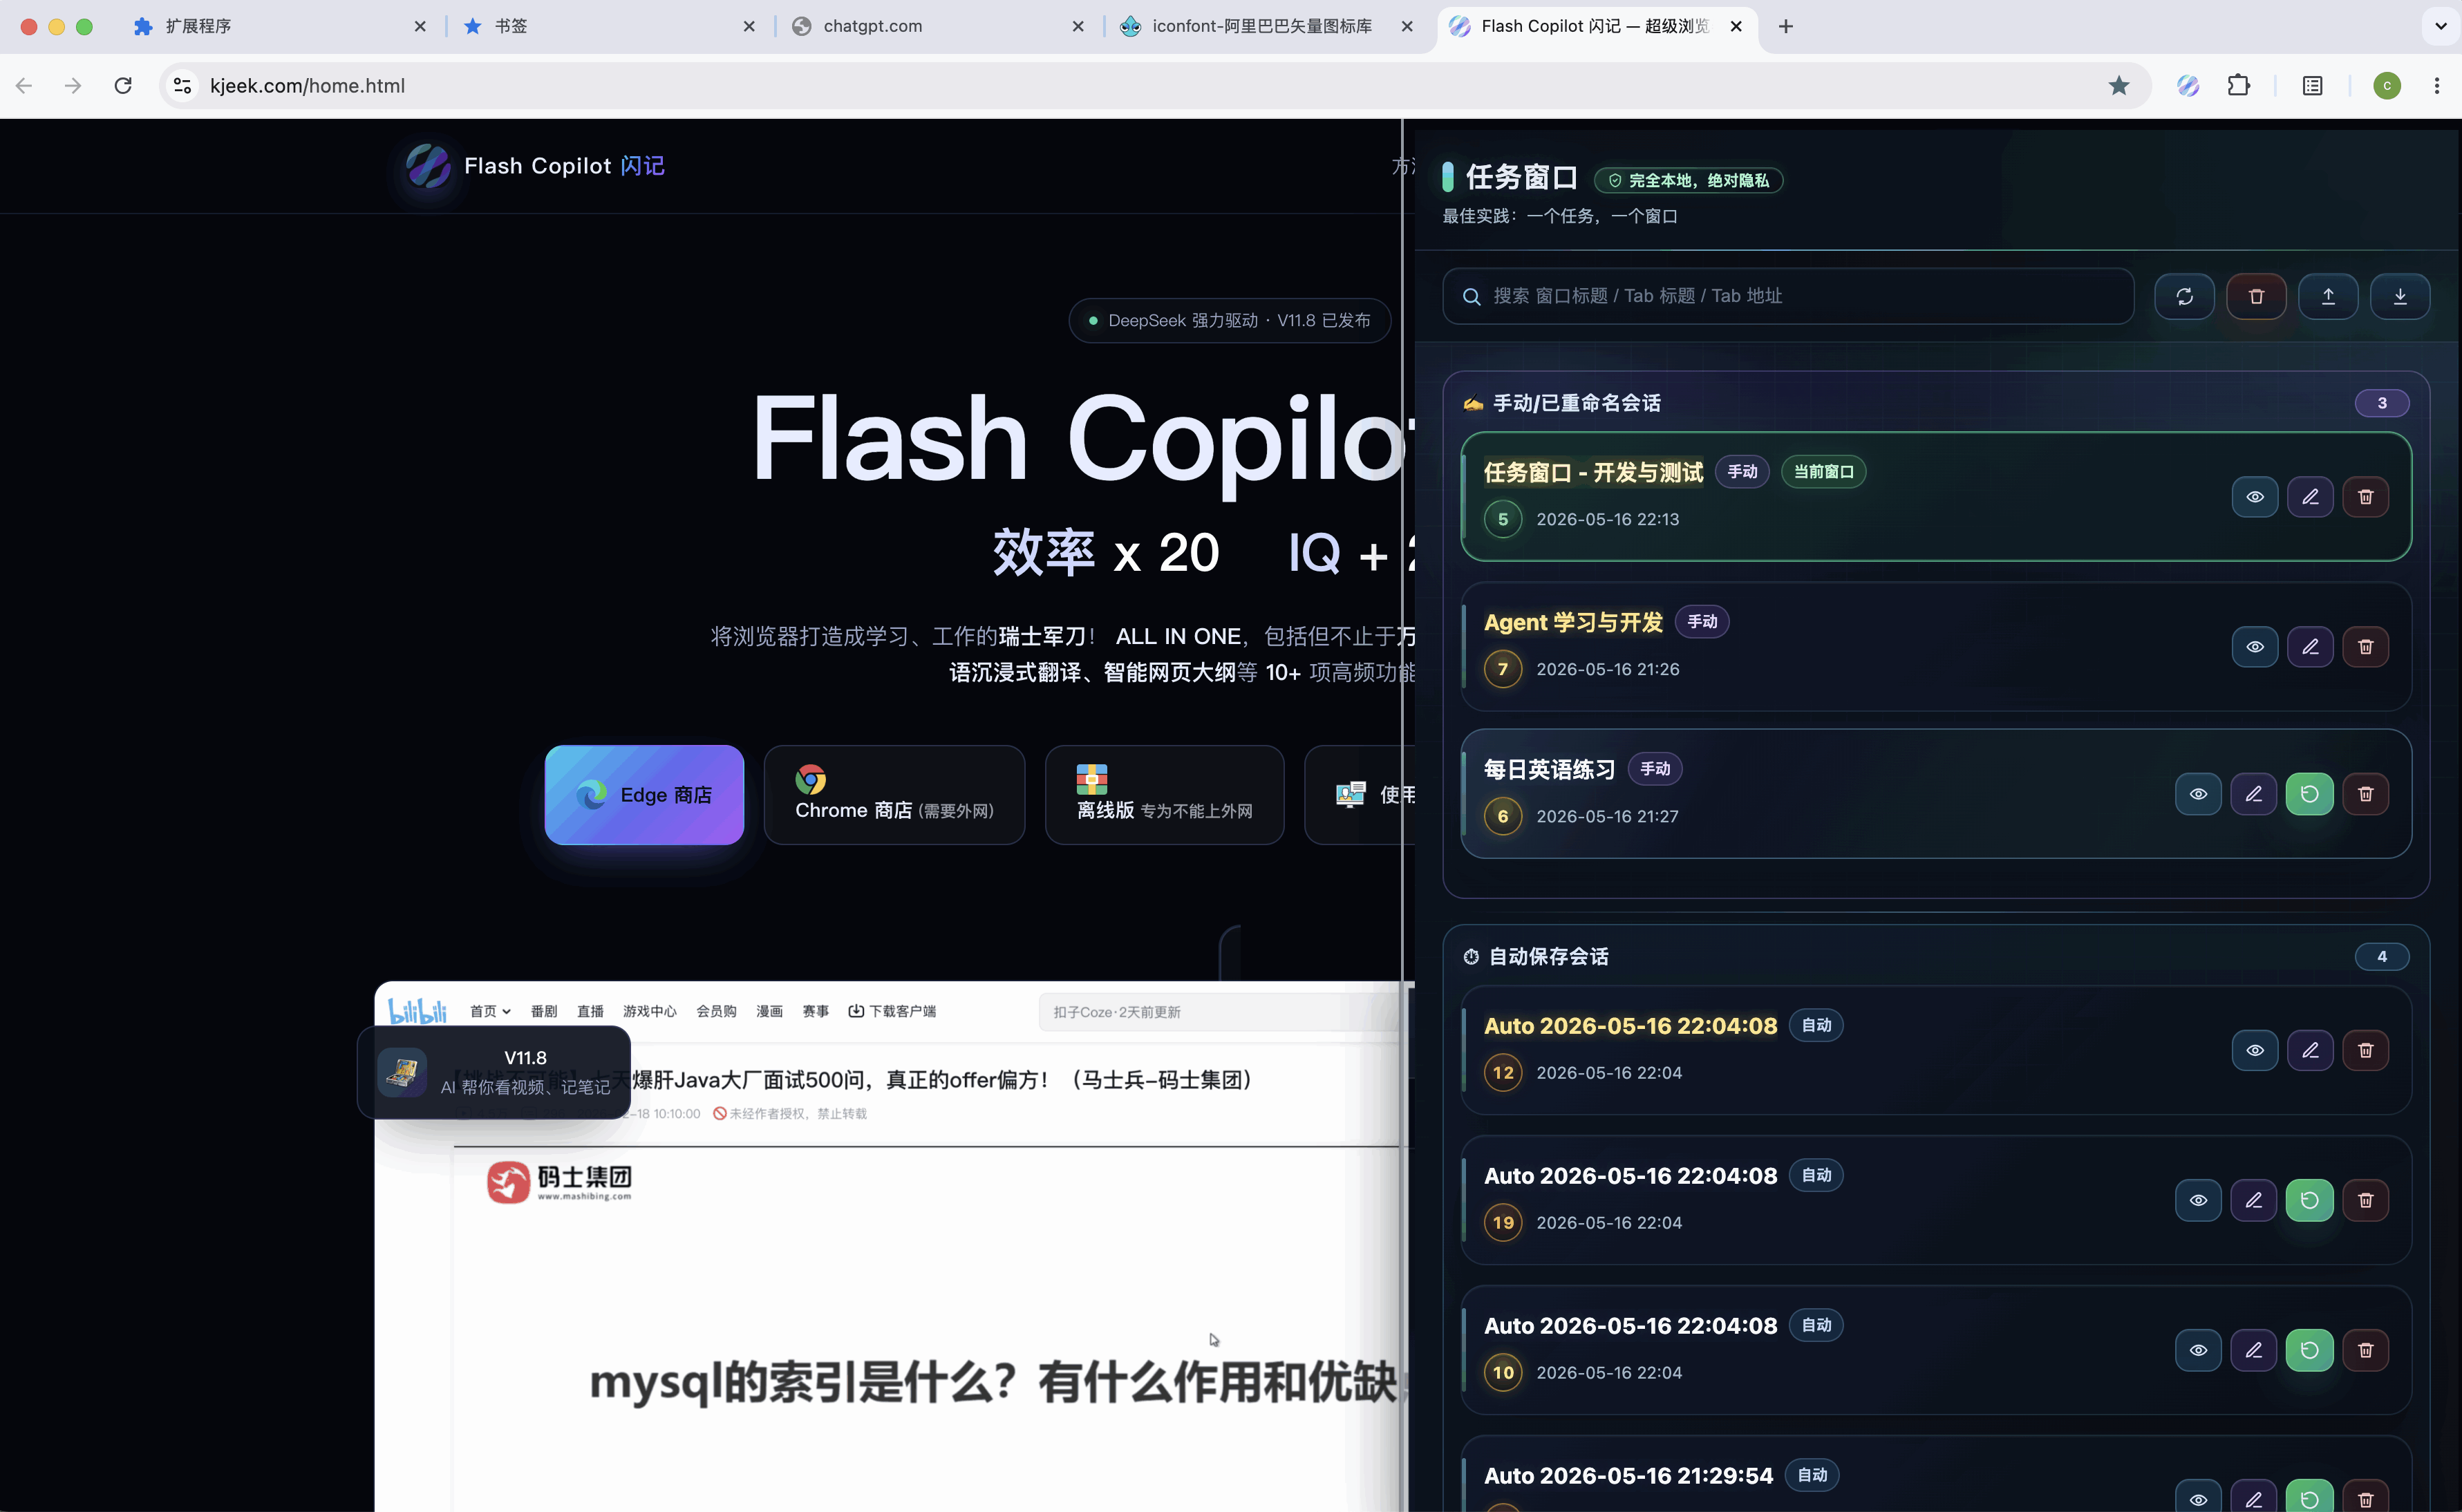The image size is (2462, 1512).
Task: Delete session '任务窗口 - 开发与测试' via trash icon
Action: (x=2366, y=497)
